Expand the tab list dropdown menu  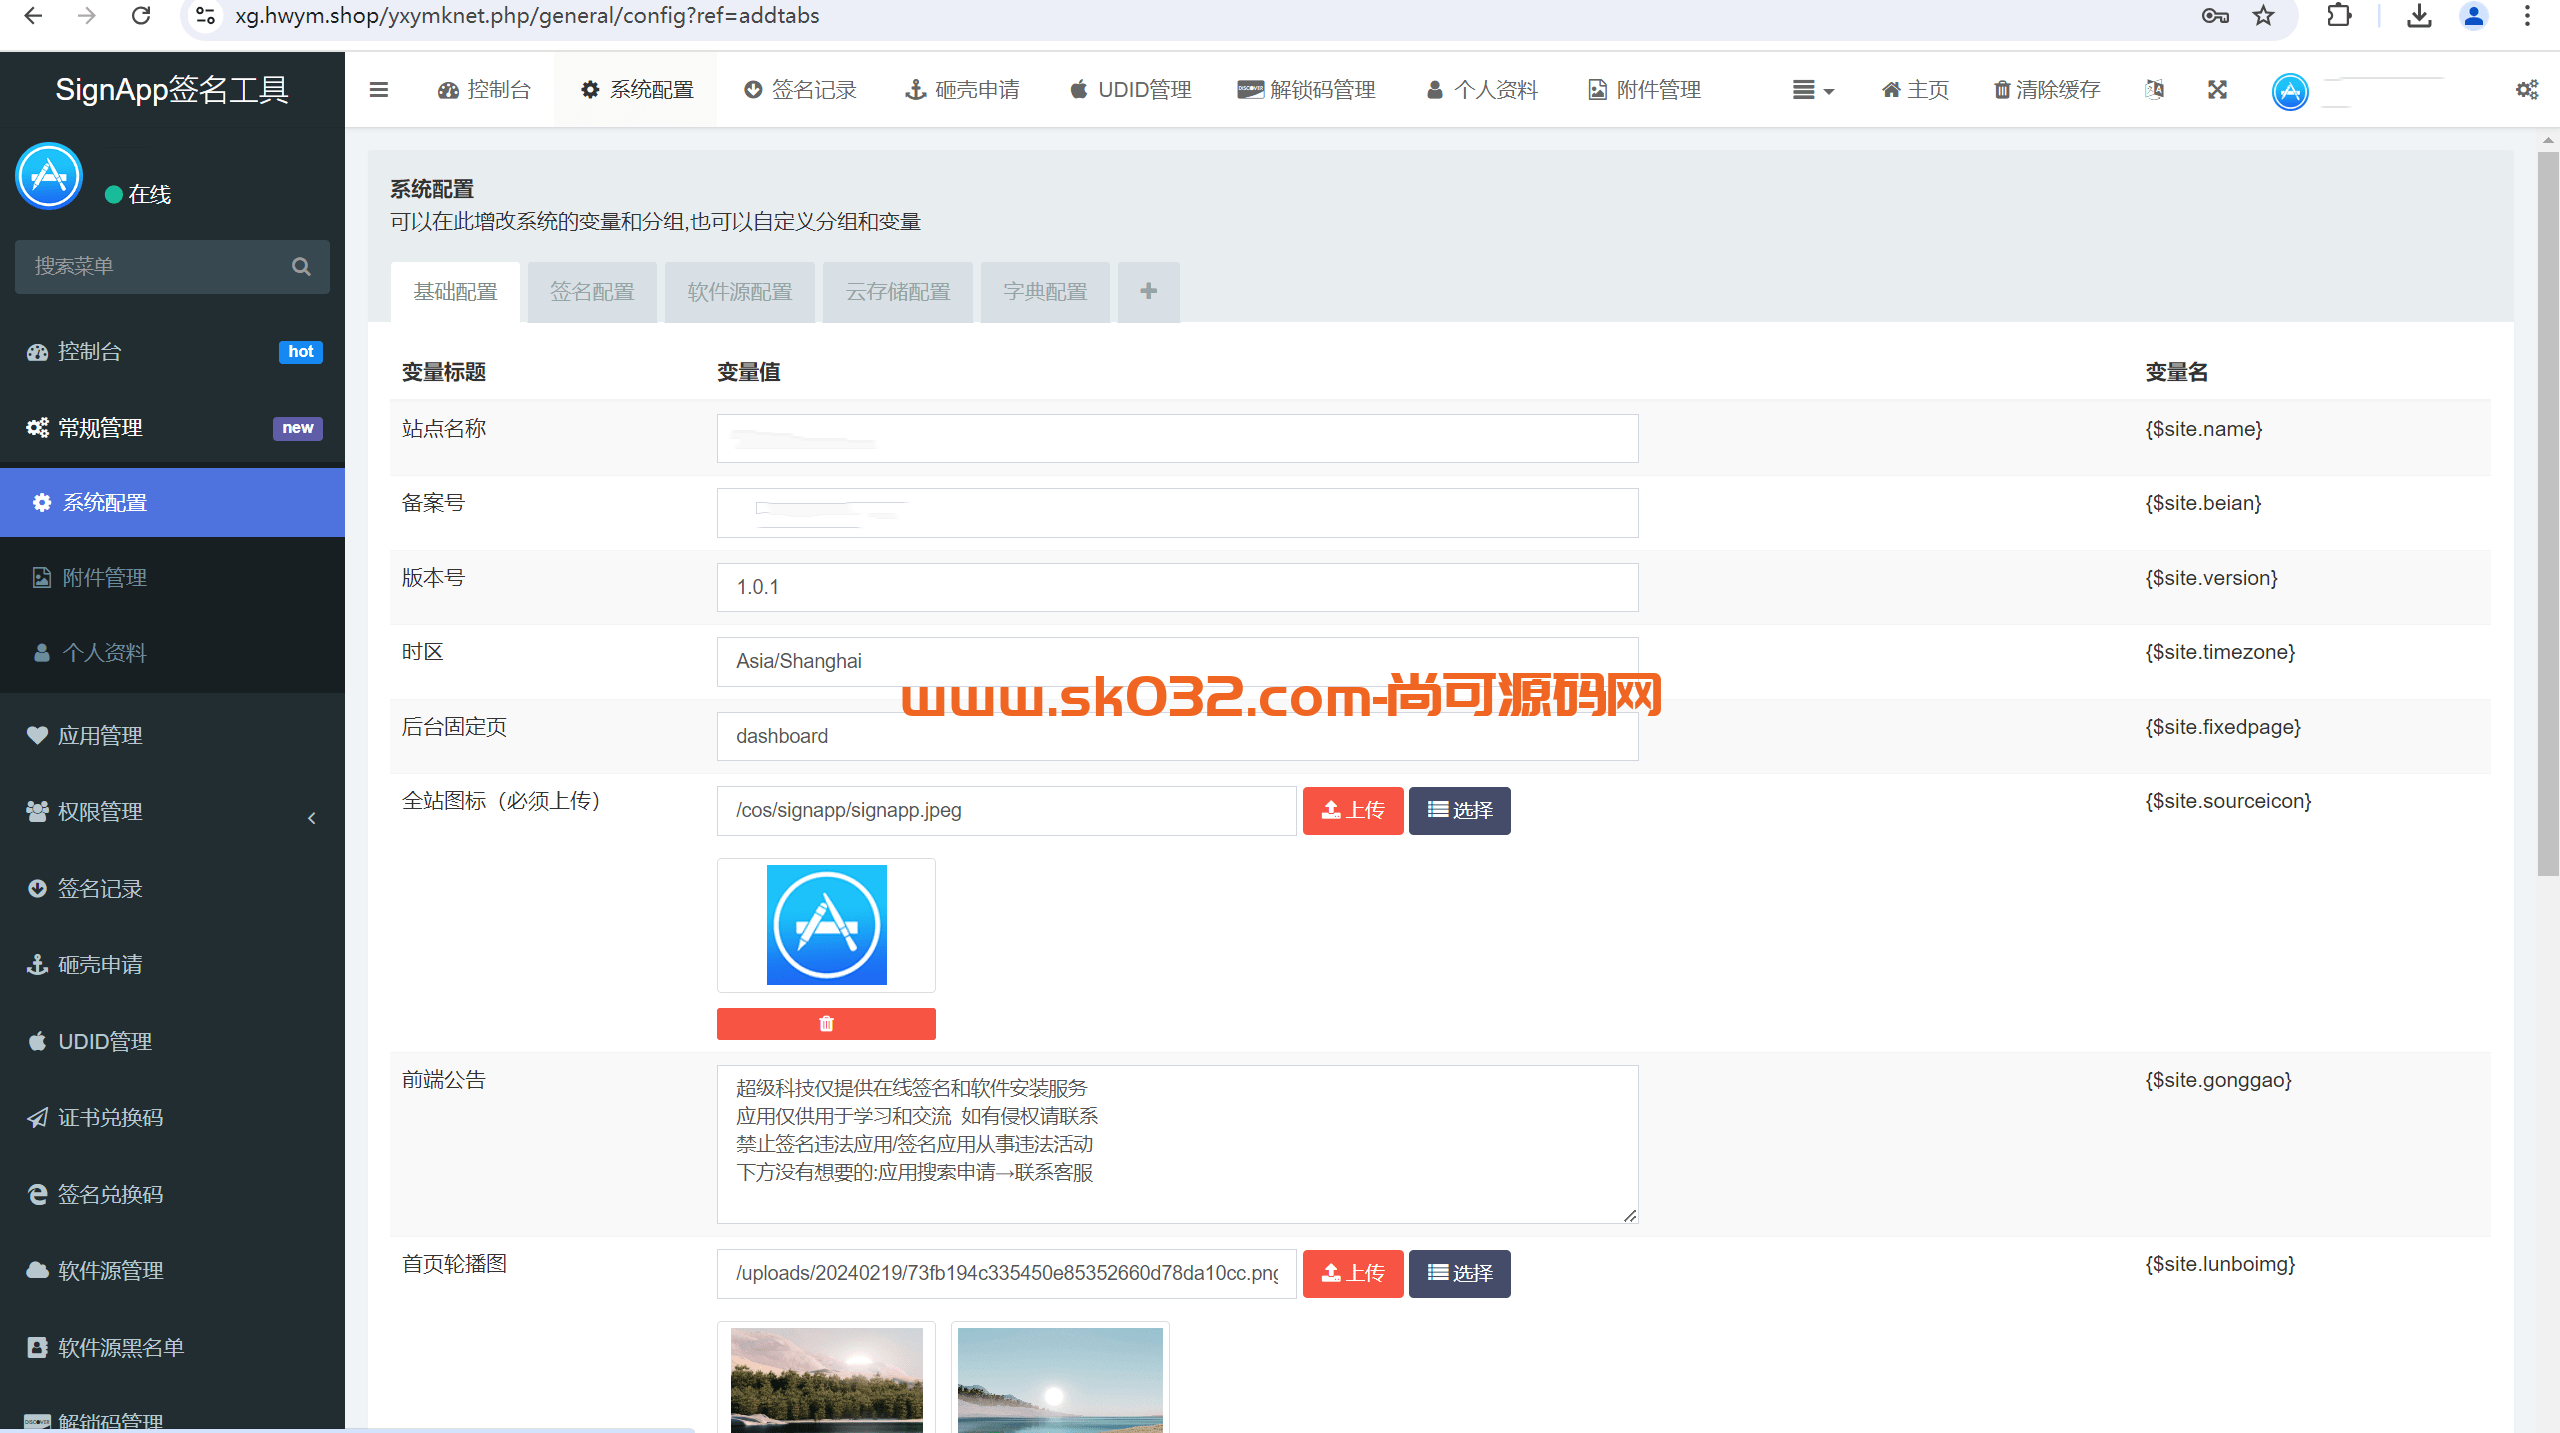coord(1813,90)
